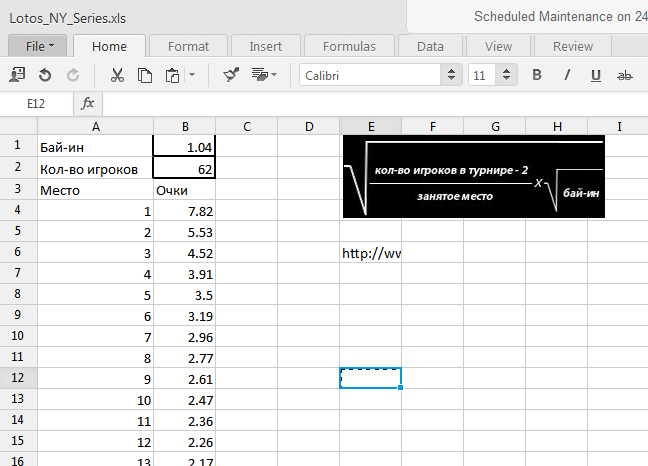Open the File menu
Viewport: 648px width, 466px height.
tap(38, 46)
